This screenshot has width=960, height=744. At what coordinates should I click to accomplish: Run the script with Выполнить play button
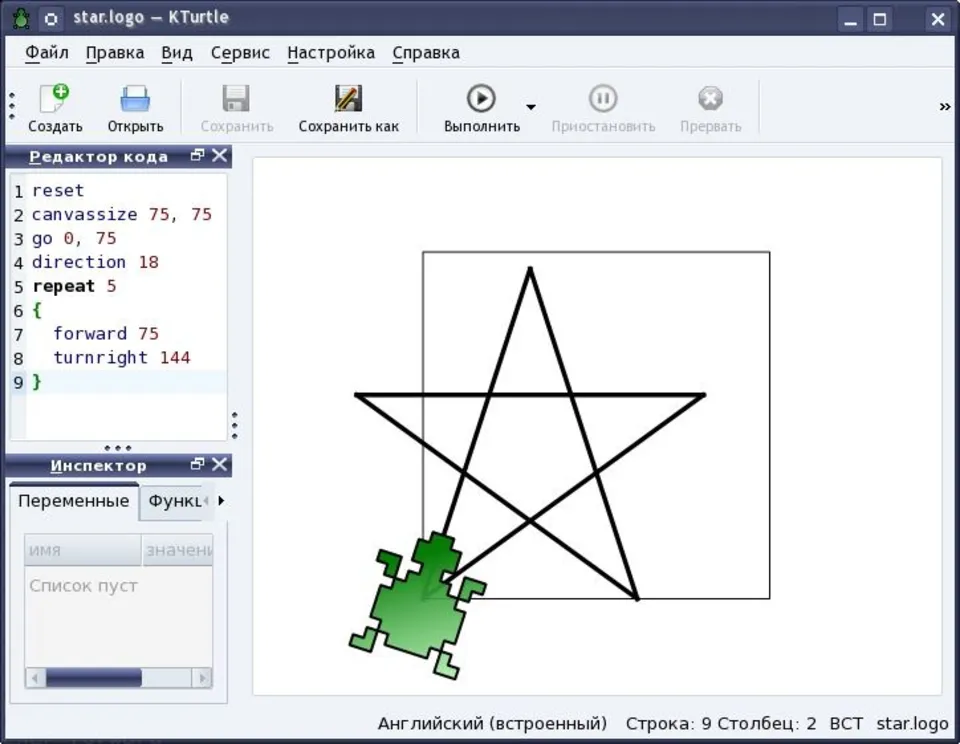481,98
